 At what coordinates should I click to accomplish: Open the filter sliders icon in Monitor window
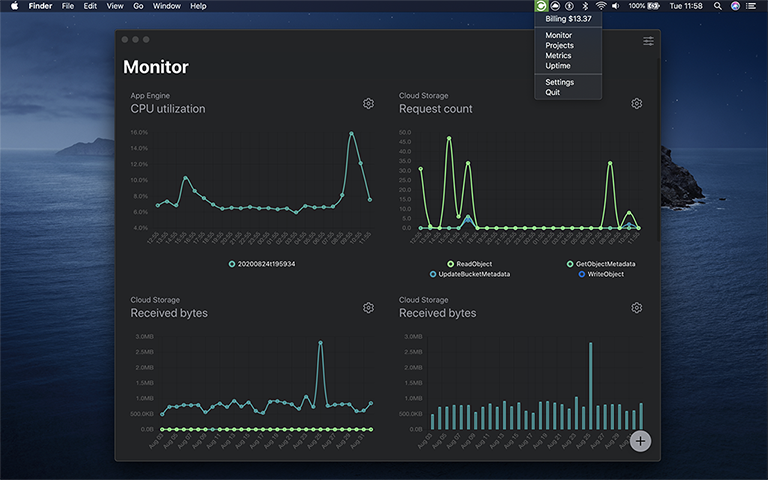click(x=648, y=41)
